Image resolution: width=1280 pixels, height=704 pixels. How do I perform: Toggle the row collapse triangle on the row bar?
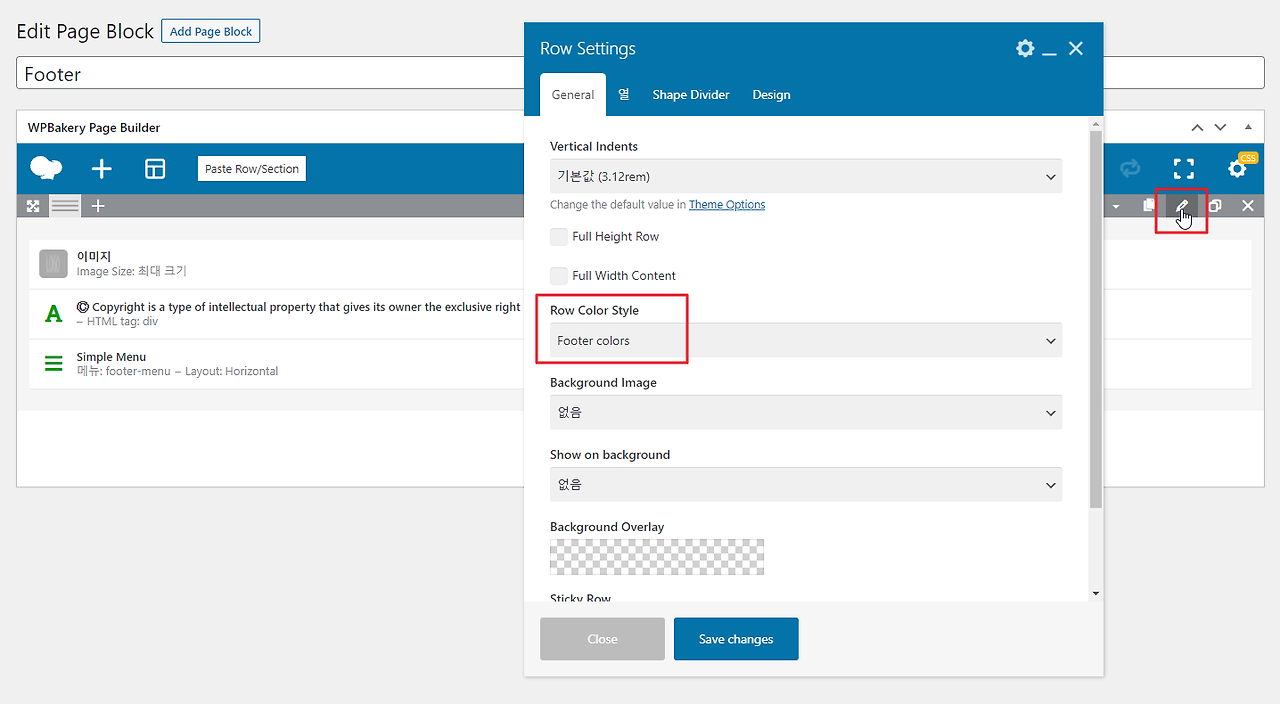click(1116, 207)
